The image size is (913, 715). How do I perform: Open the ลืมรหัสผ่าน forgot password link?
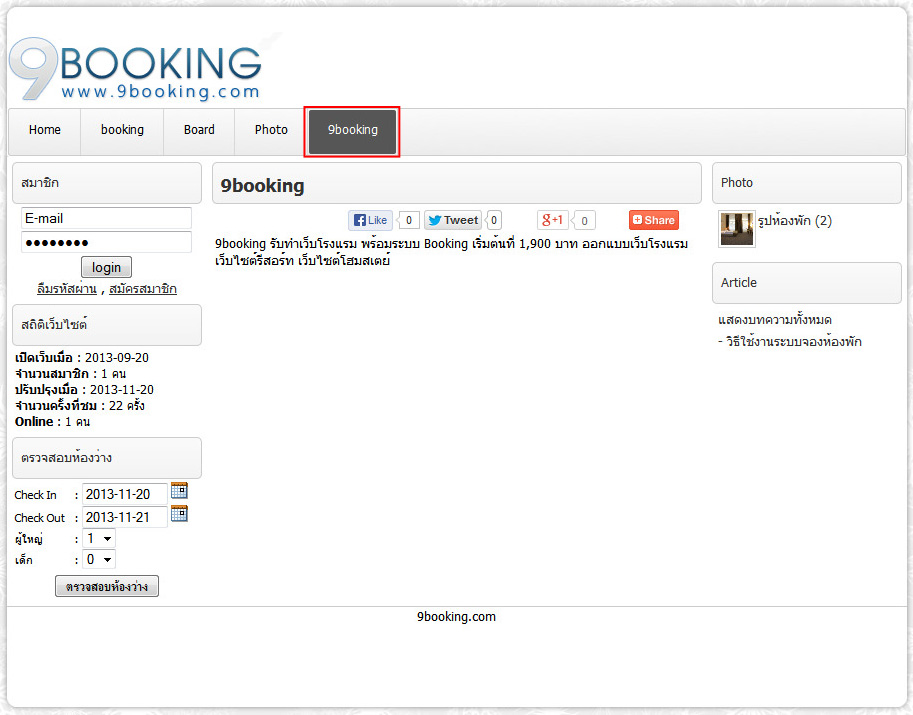67,289
